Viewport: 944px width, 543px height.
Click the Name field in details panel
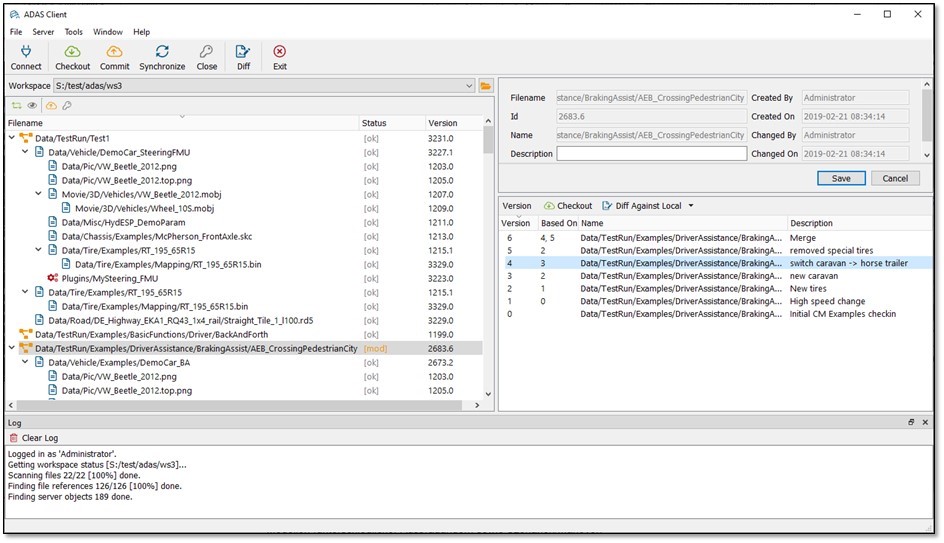(651, 135)
